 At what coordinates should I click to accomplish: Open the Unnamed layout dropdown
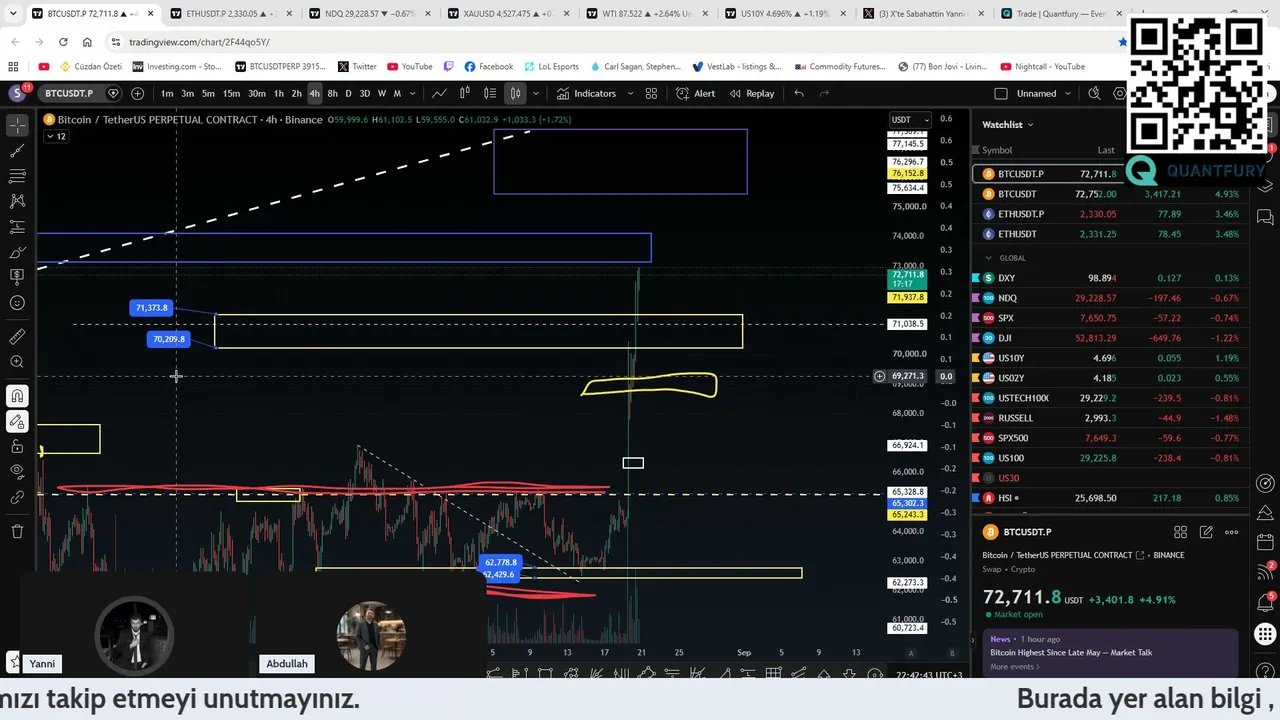point(1067,93)
